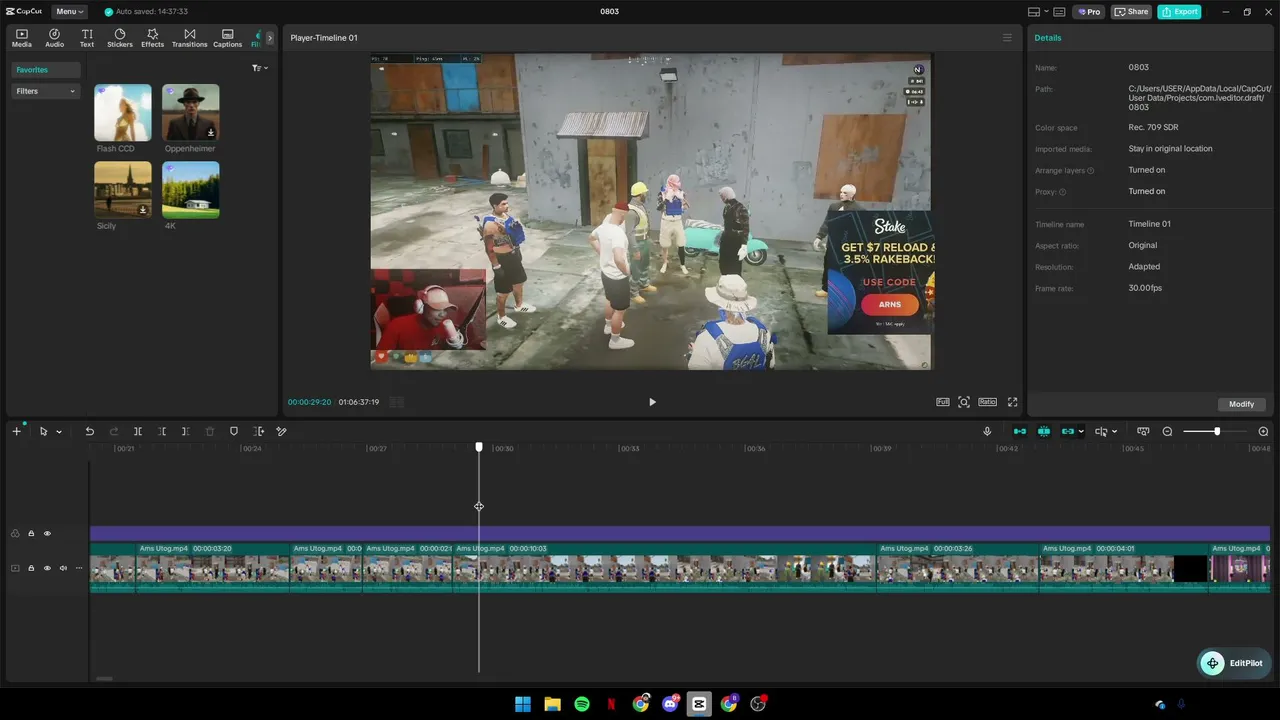Screen dimensions: 1280x720
Task: Choose the Select pointer tool
Action: point(43,432)
